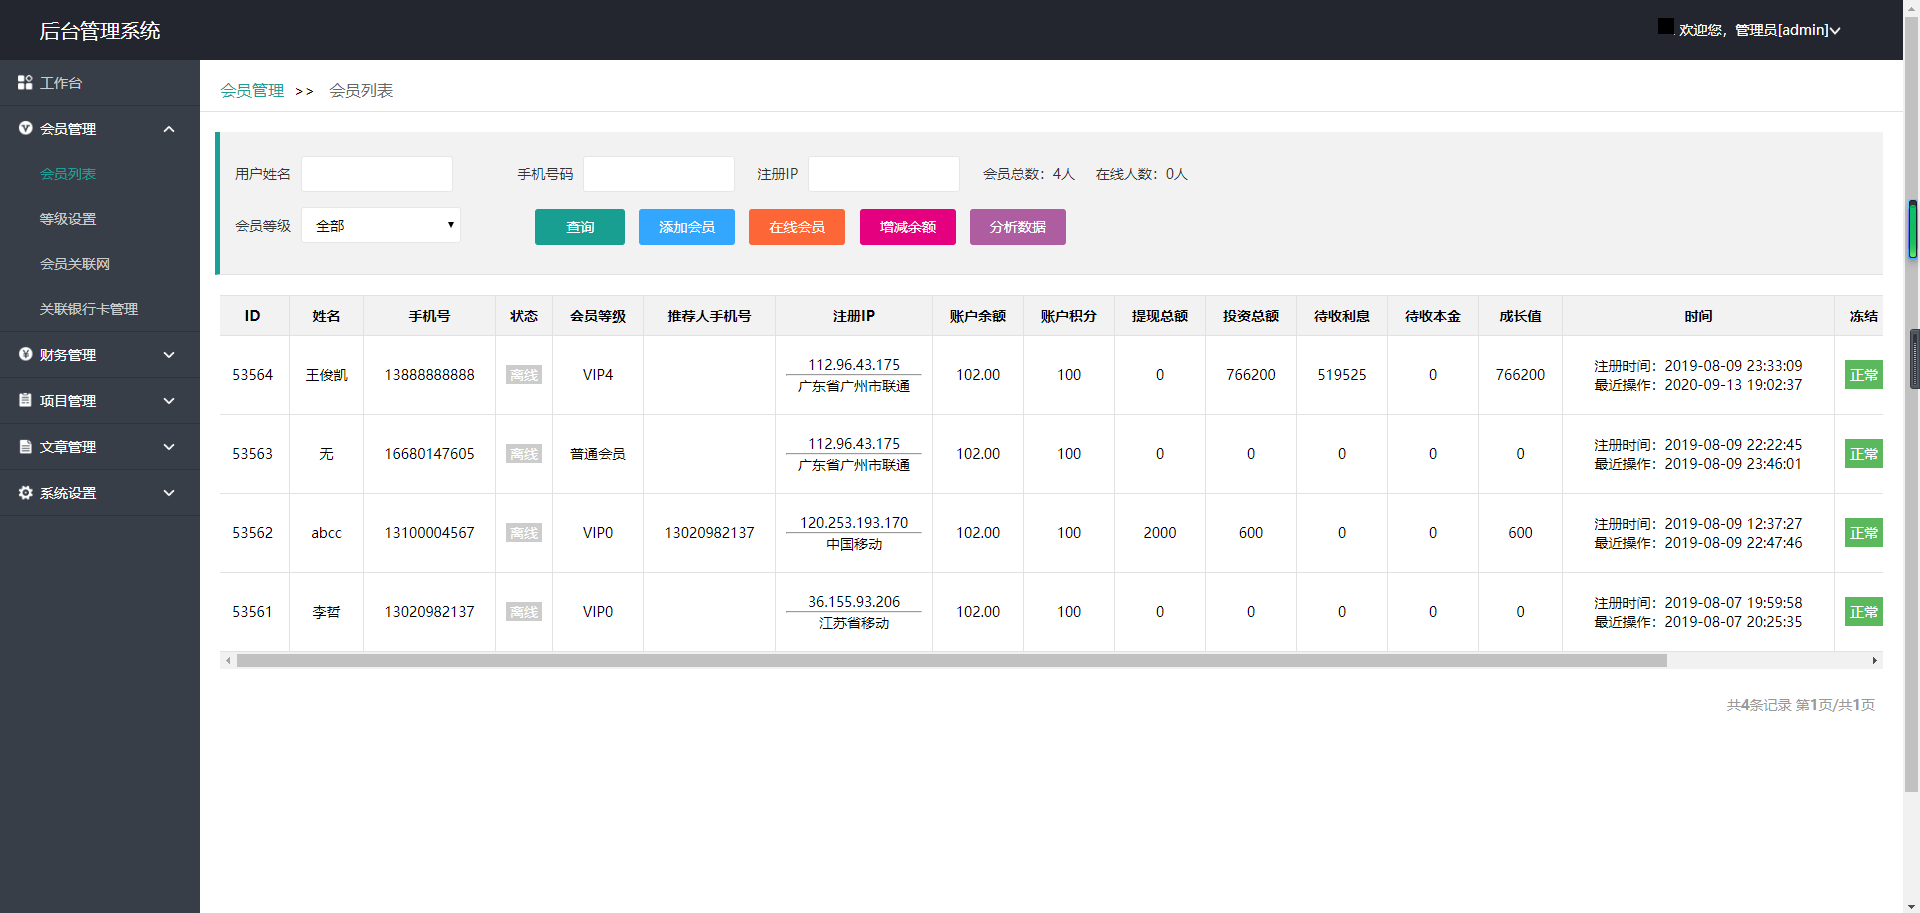Click ID cell 53561
Image resolution: width=1920 pixels, height=913 pixels.
[x=252, y=612]
